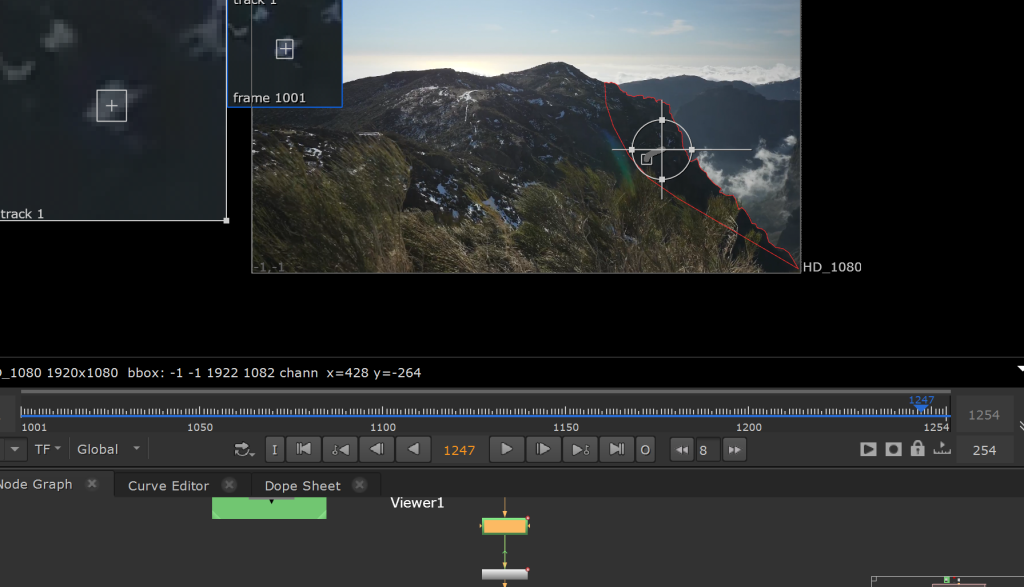This screenshot has width=1024, height=587.
Task: Click the capture viewer record icon
Action: 893,449
